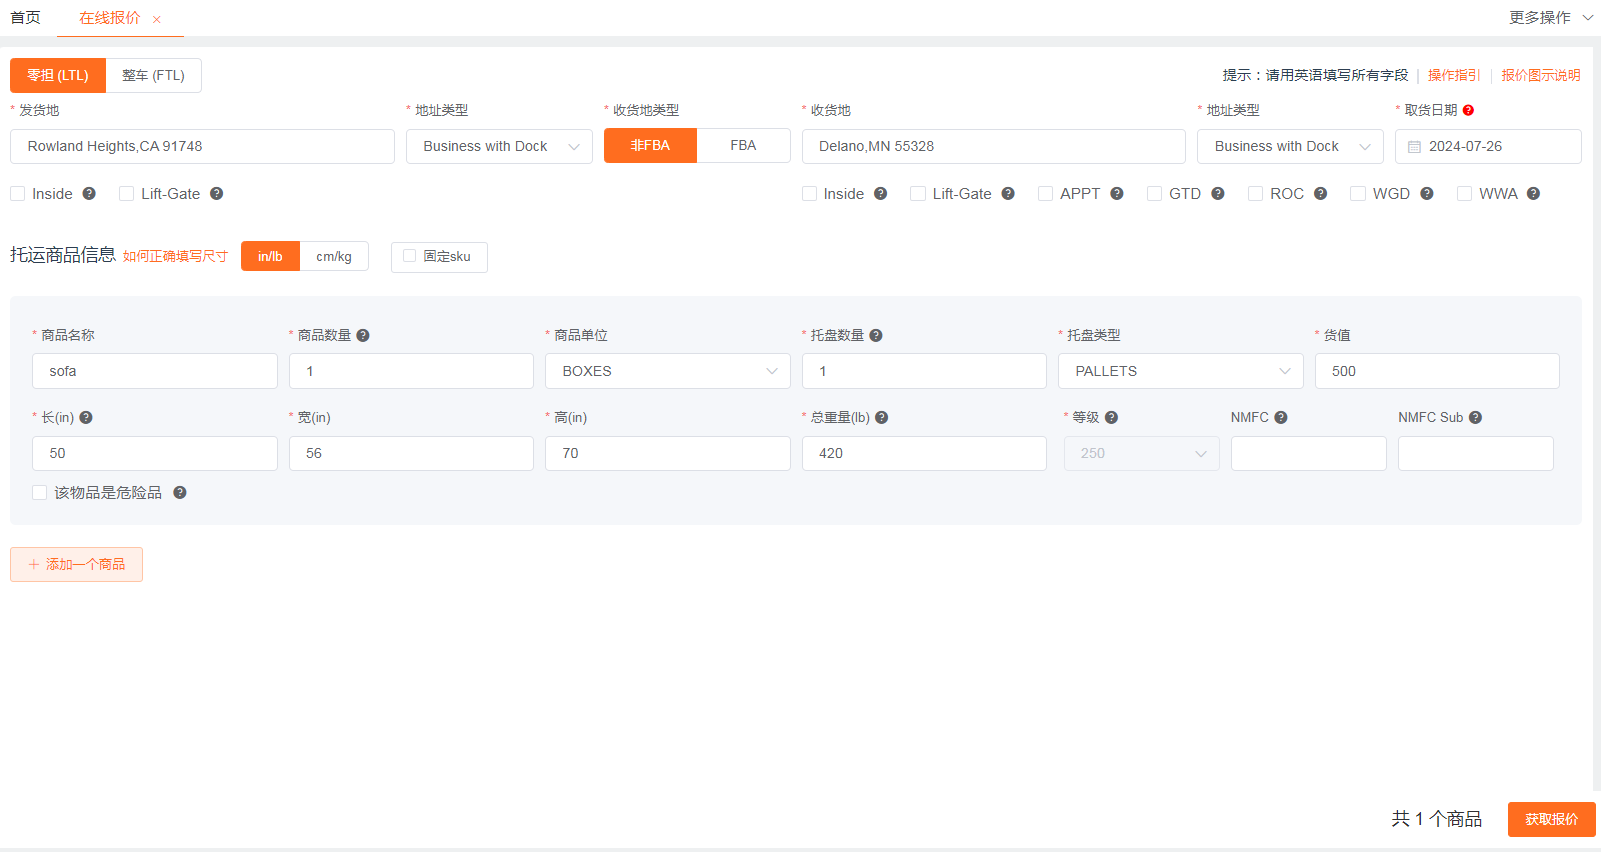
Task: Click help icon next to 取货日期 label
Action: tap(1468, 110)
